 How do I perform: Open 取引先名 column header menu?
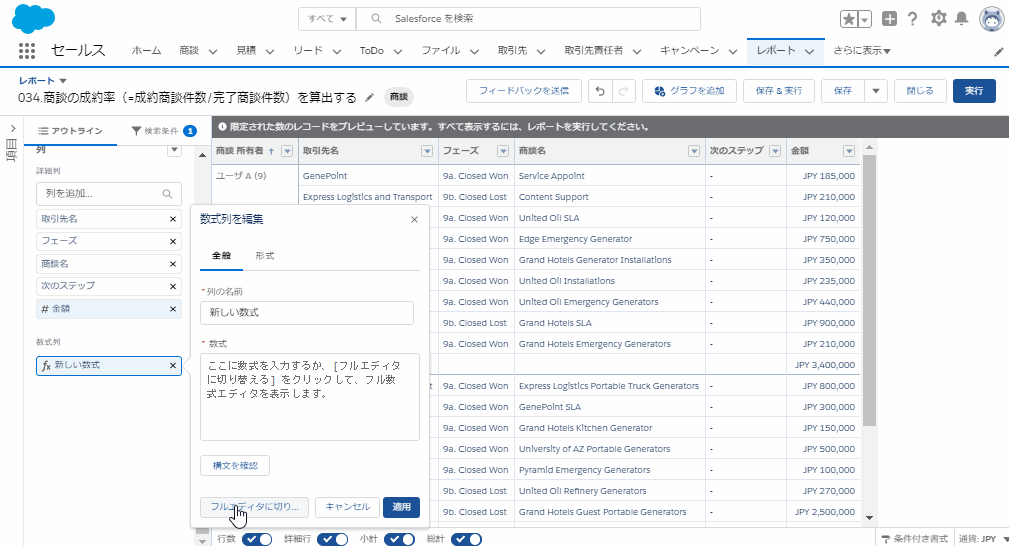tap(427, 151)
